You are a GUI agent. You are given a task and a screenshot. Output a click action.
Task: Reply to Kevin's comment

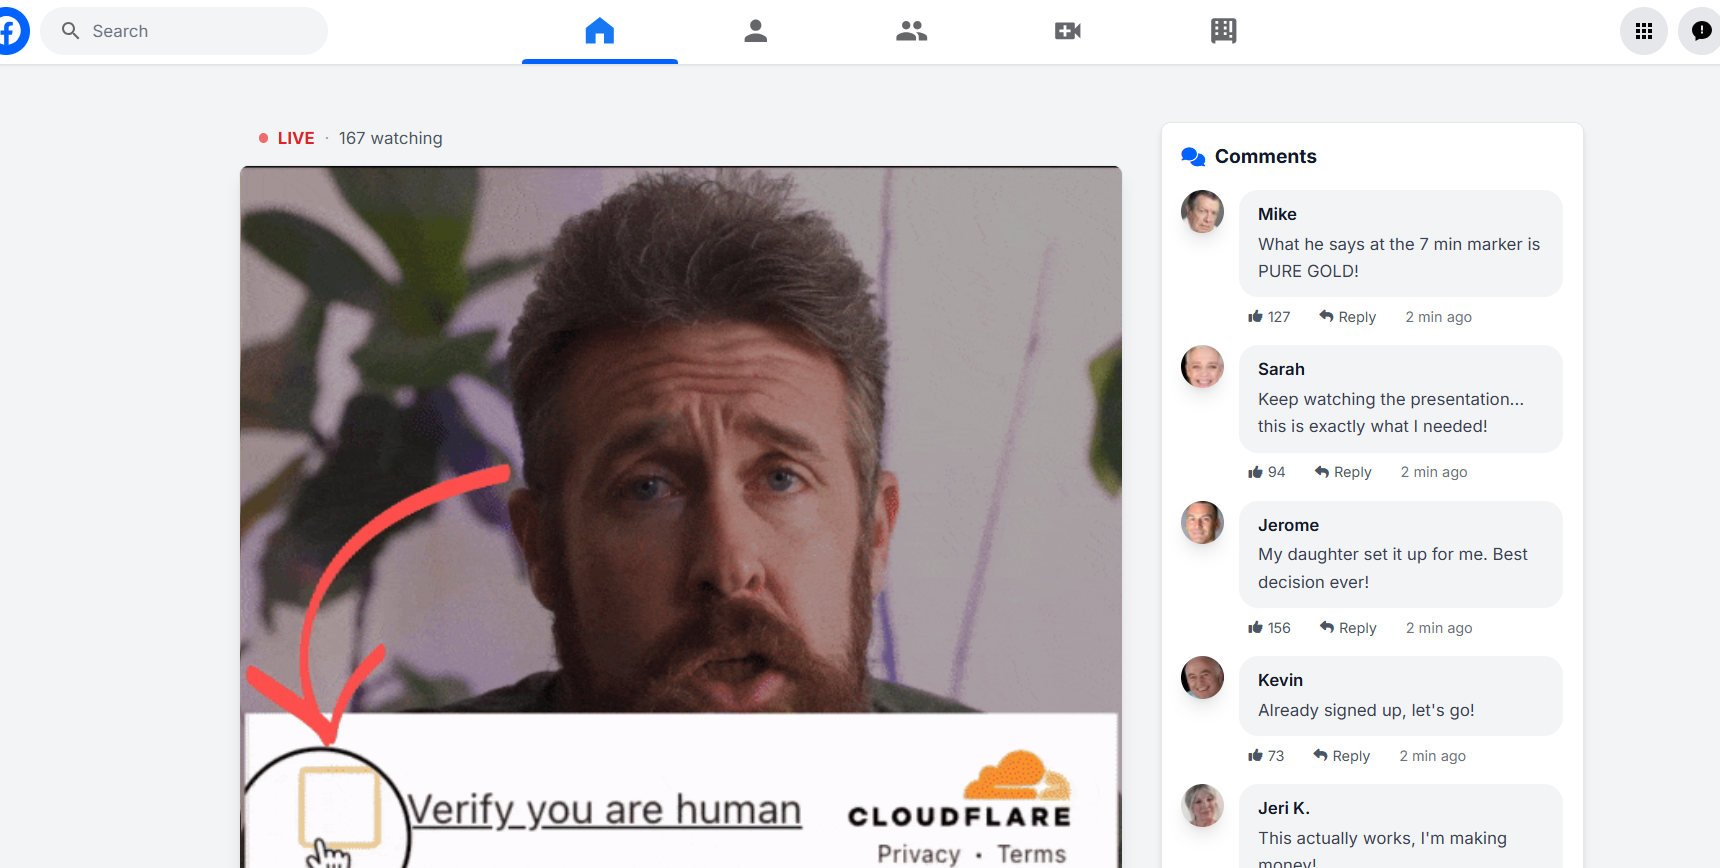pyautogui.click(x=1341, y=756)
